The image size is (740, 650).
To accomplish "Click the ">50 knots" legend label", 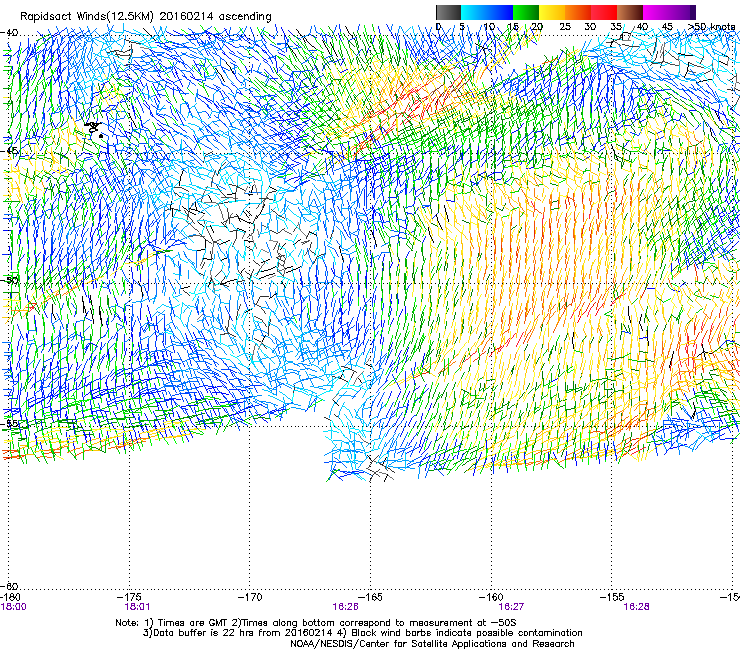I will pos(711,27).
